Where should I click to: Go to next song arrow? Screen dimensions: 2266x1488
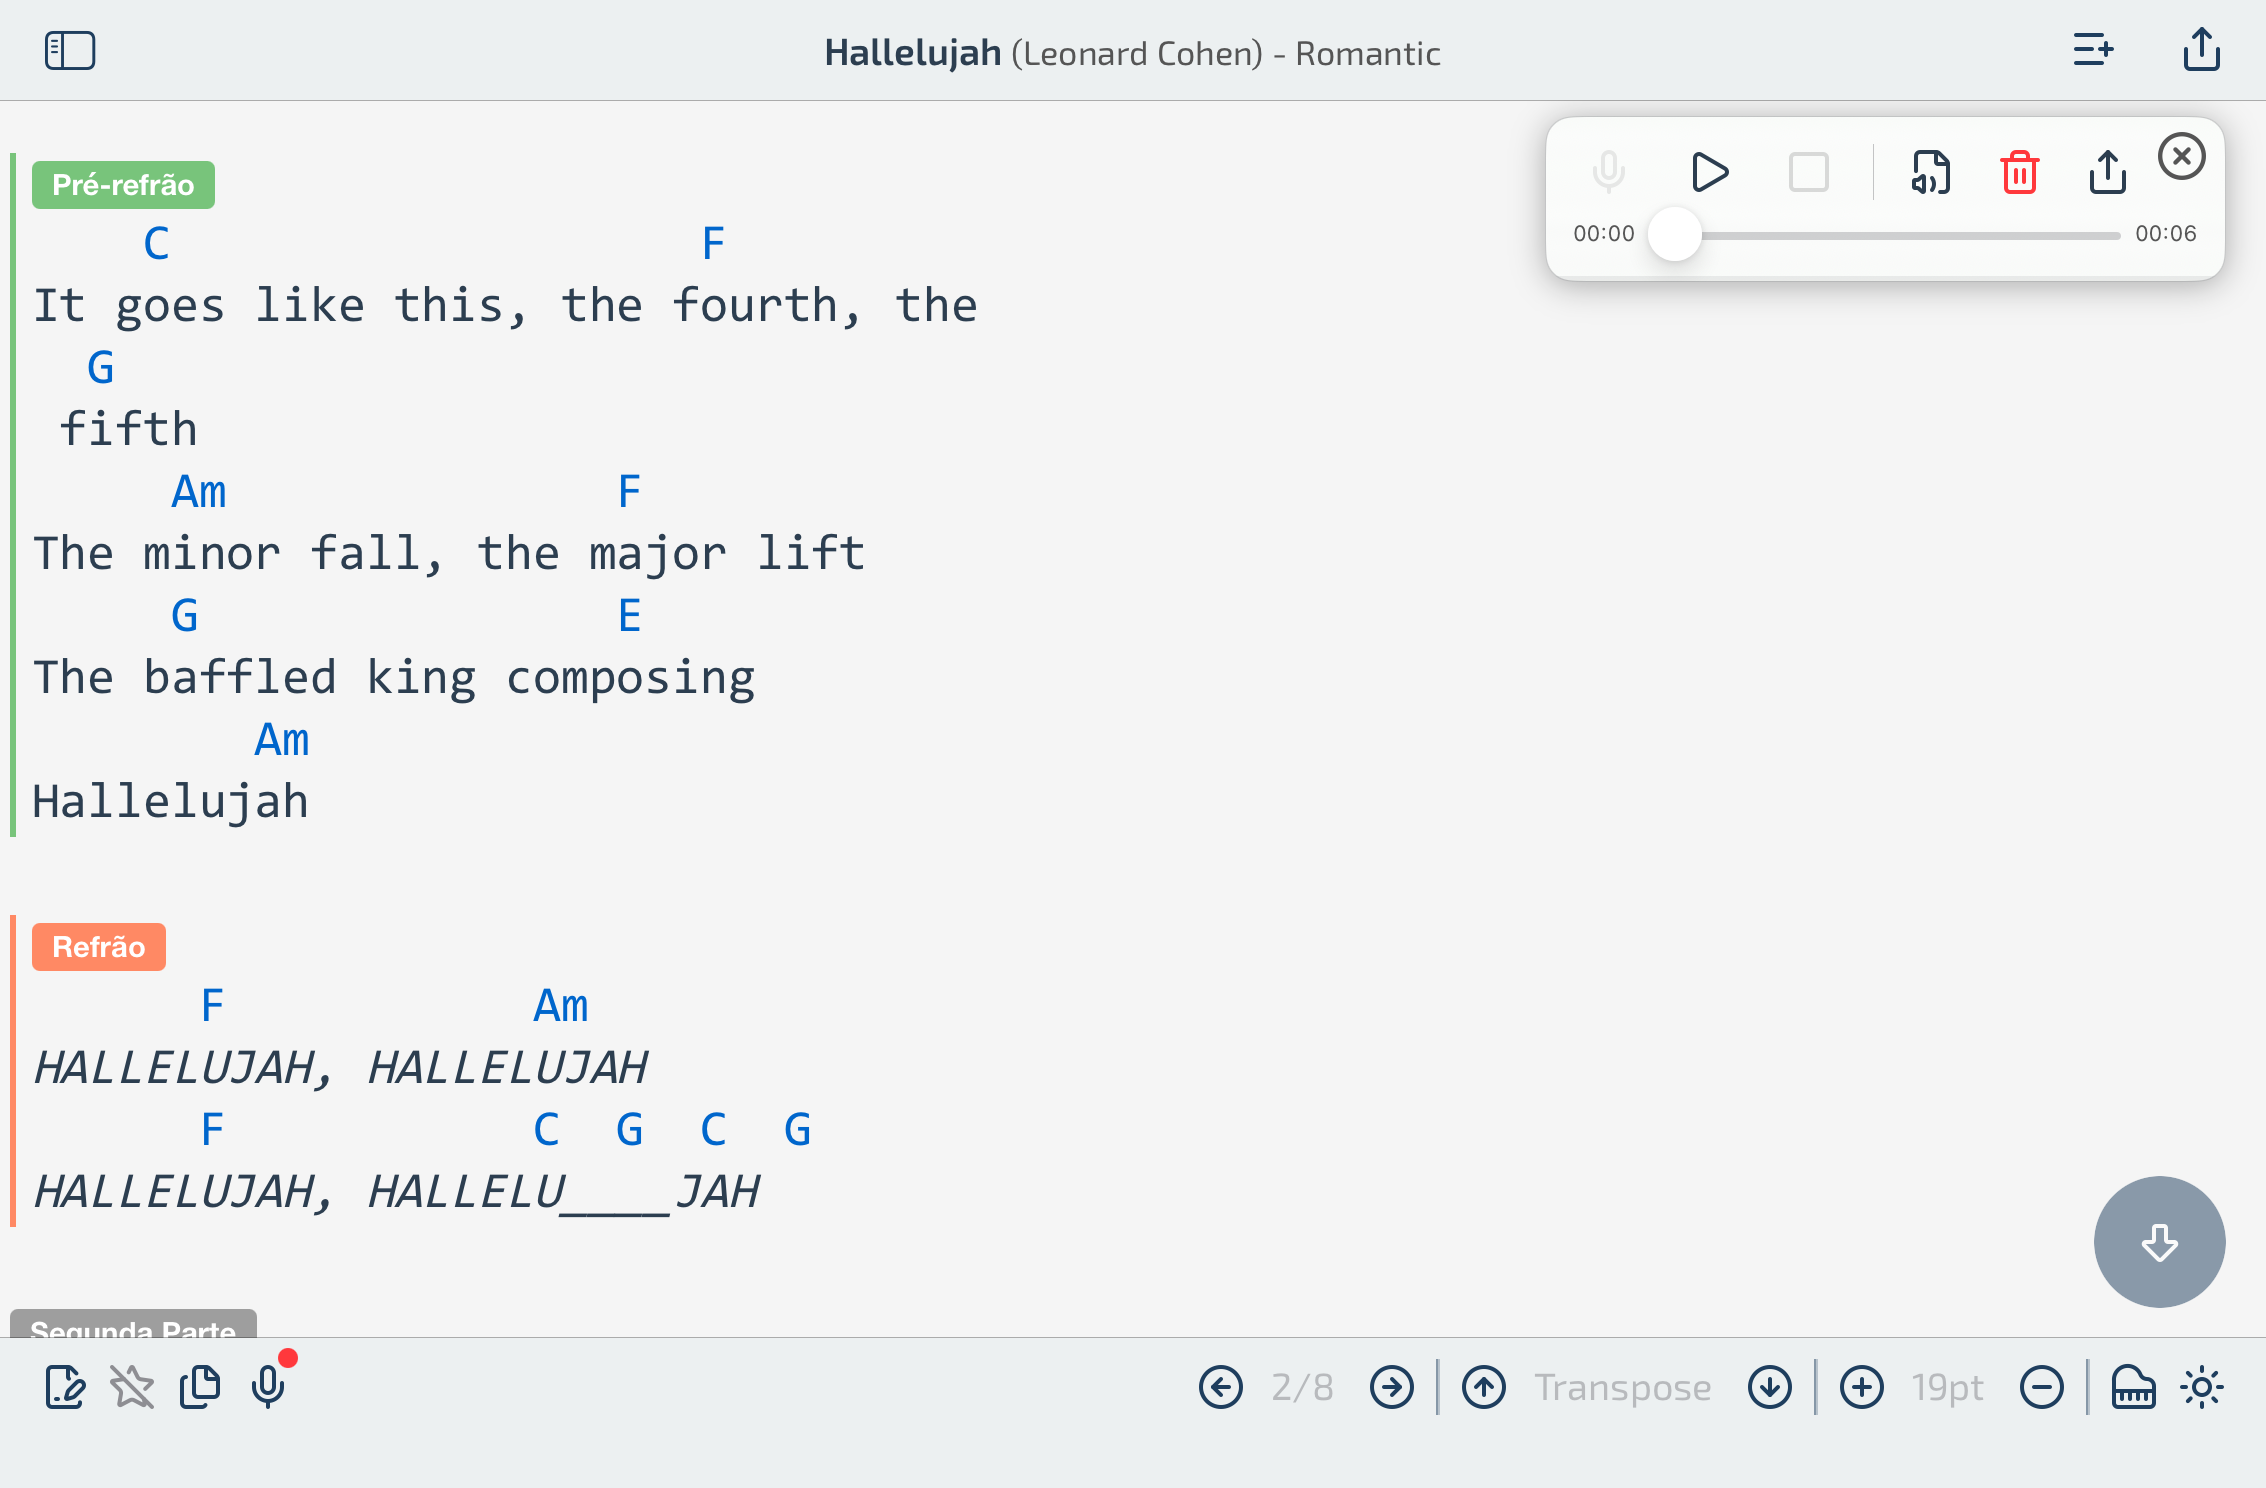coord(1391,1387)
